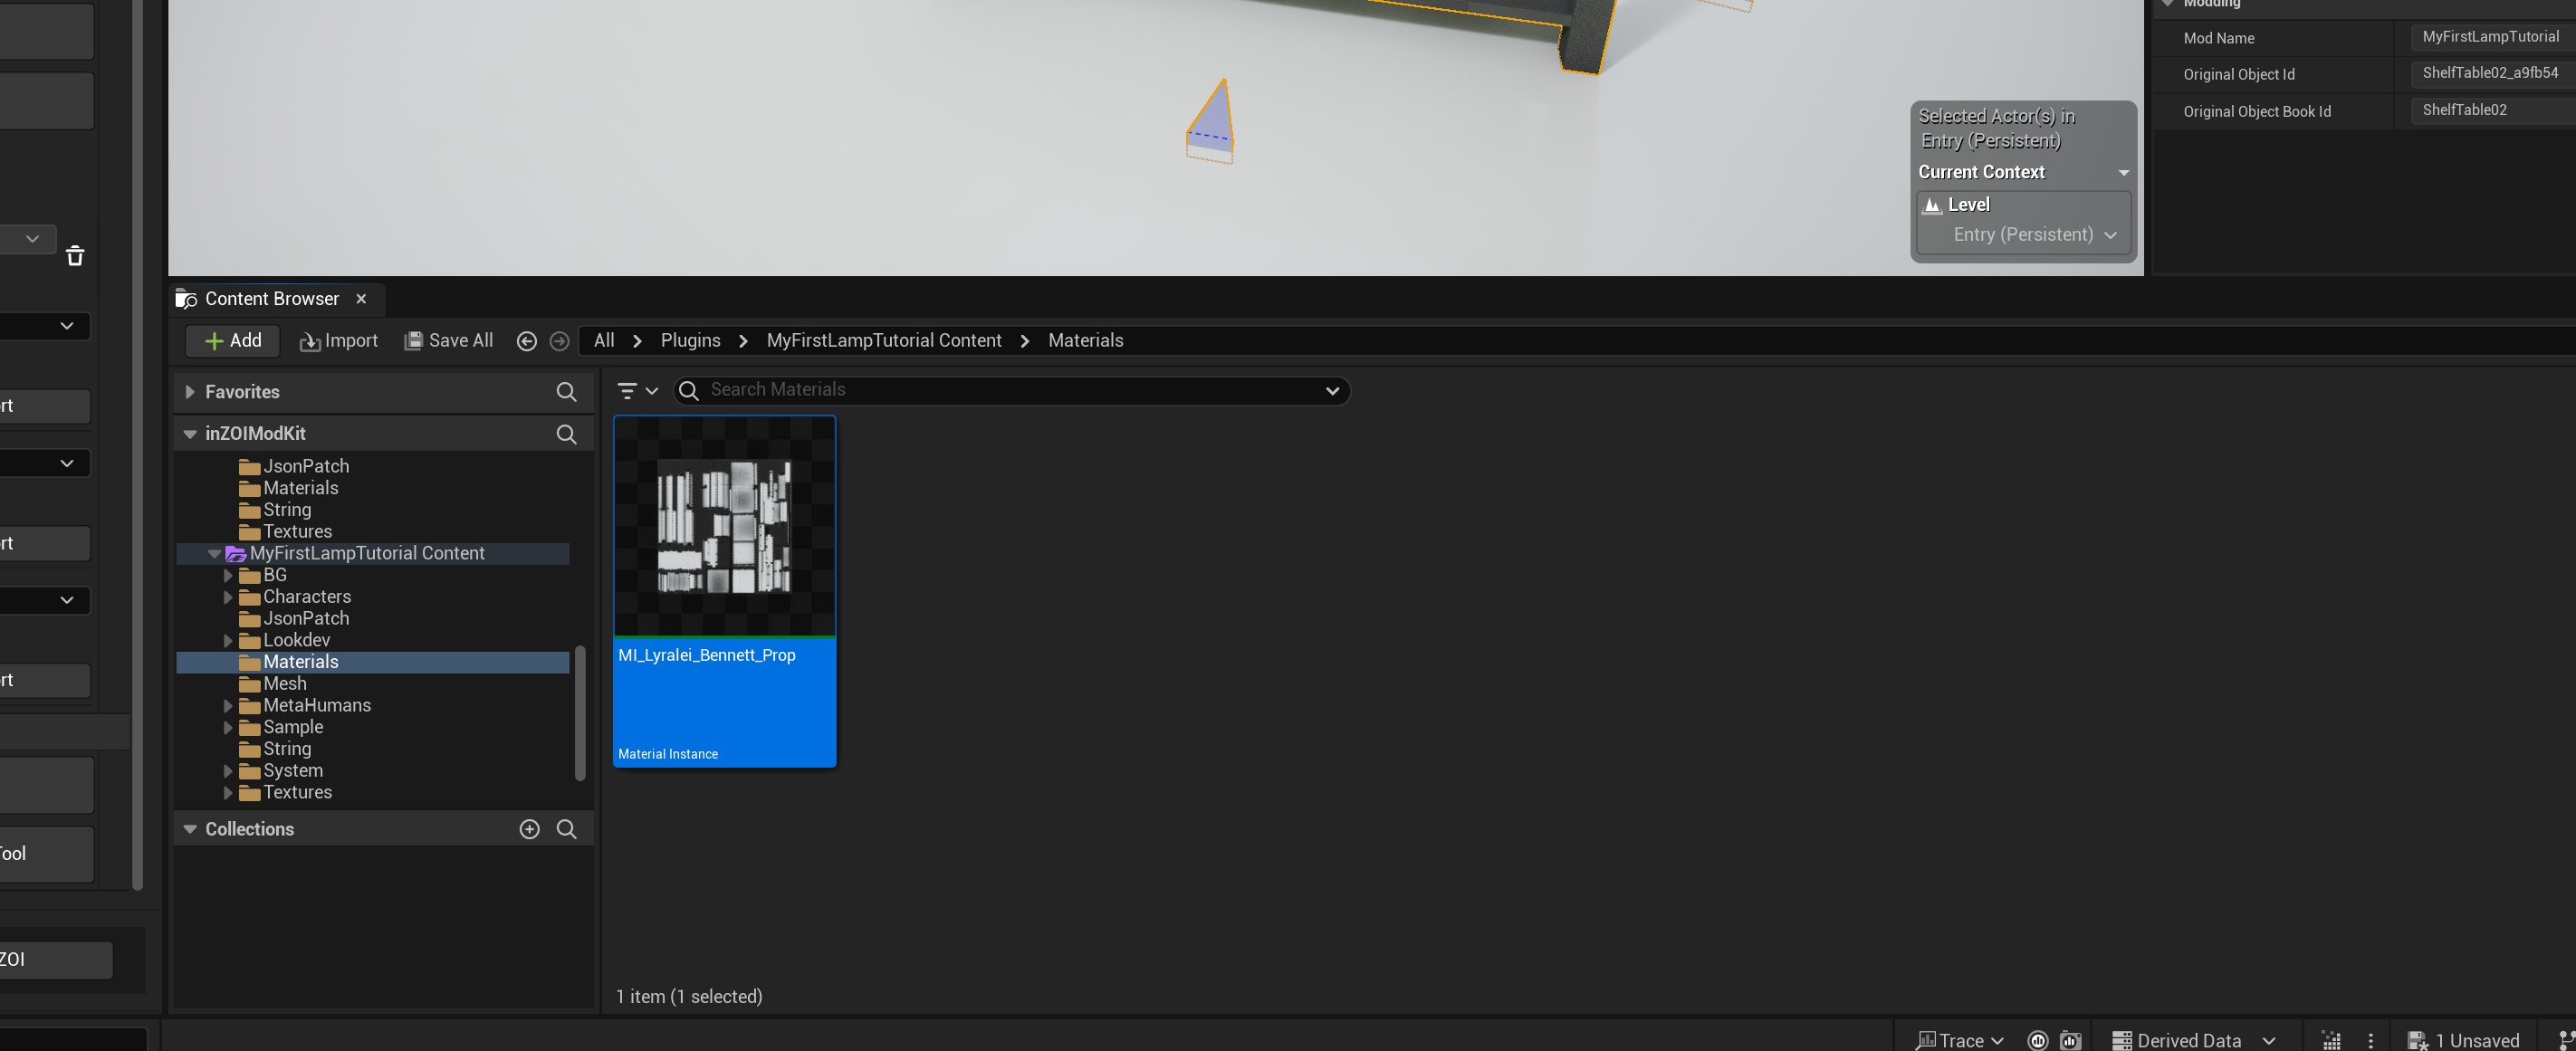Go back in Content Browser history
The width and height of the screenshot is (2576, 1051).
(527, 341)
